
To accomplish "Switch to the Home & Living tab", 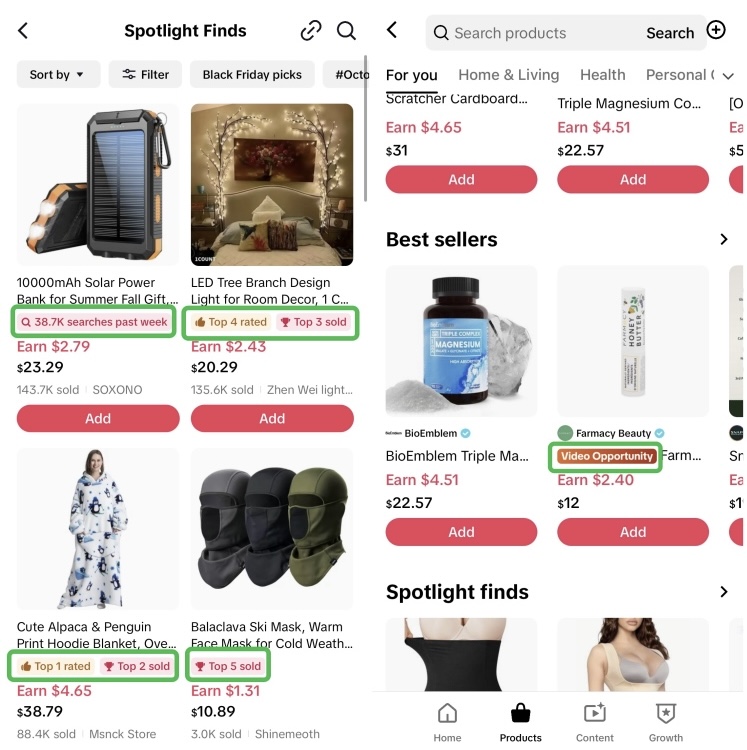I will 508,75.
